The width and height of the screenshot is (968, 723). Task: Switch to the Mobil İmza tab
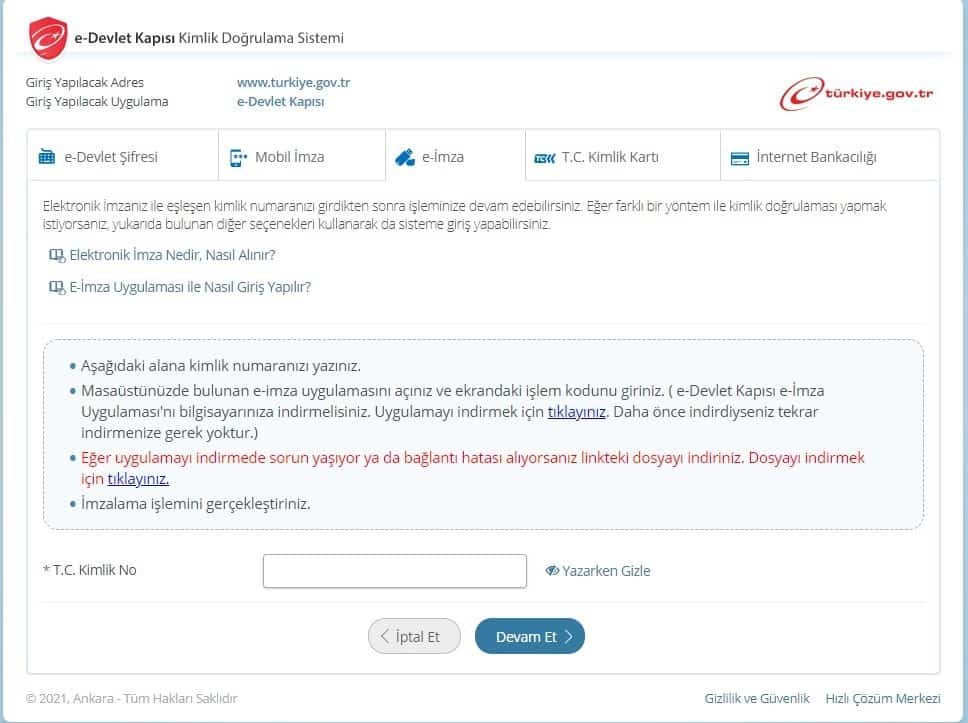point(289,157)
